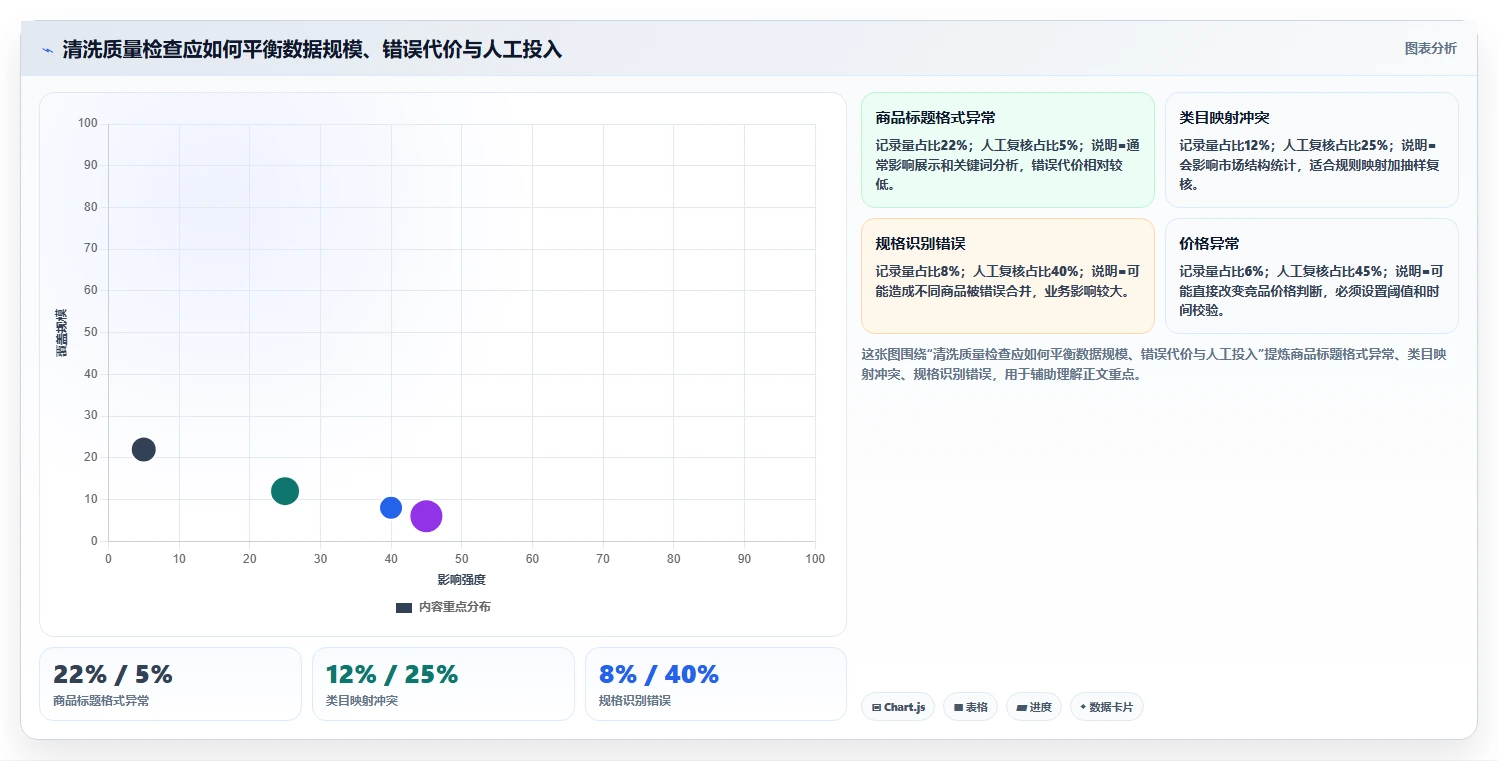Open the 商品标题格式异常 info card
This screenshot has width=1498, height=761.
1007,150
